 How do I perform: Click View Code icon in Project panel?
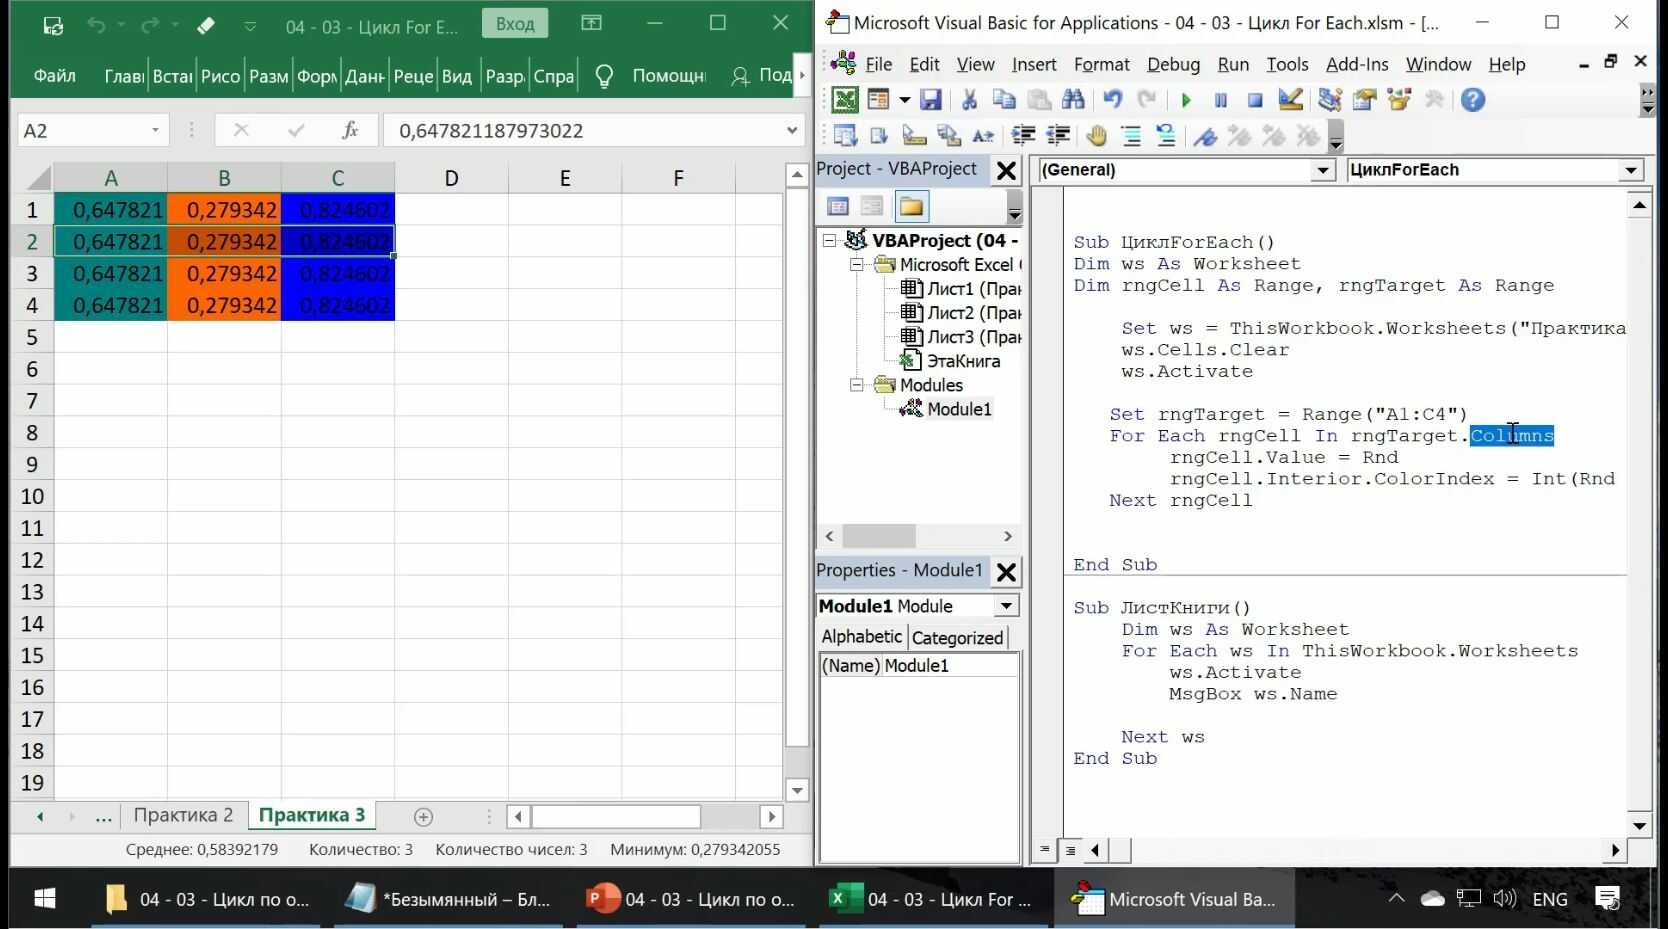pyautogui.click(x=838, y=207)
